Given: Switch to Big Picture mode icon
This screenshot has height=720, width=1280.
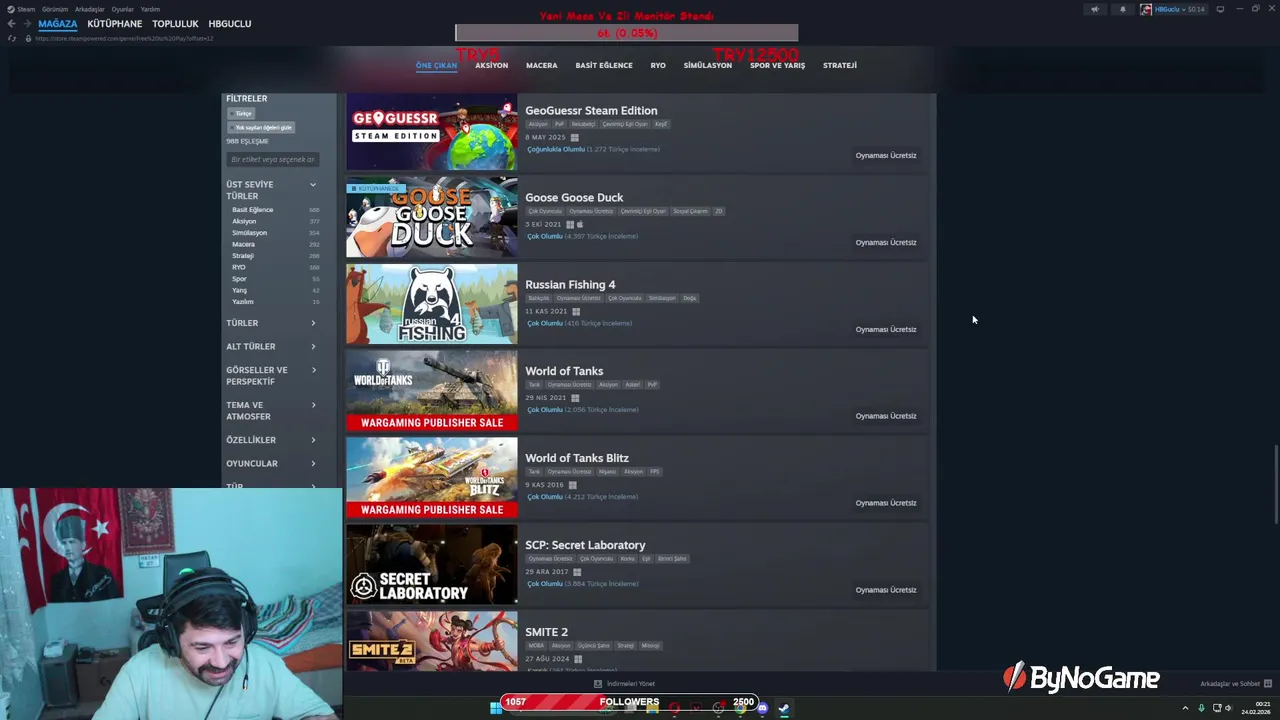Looking at the screenshot, I should click(1220, 9).
